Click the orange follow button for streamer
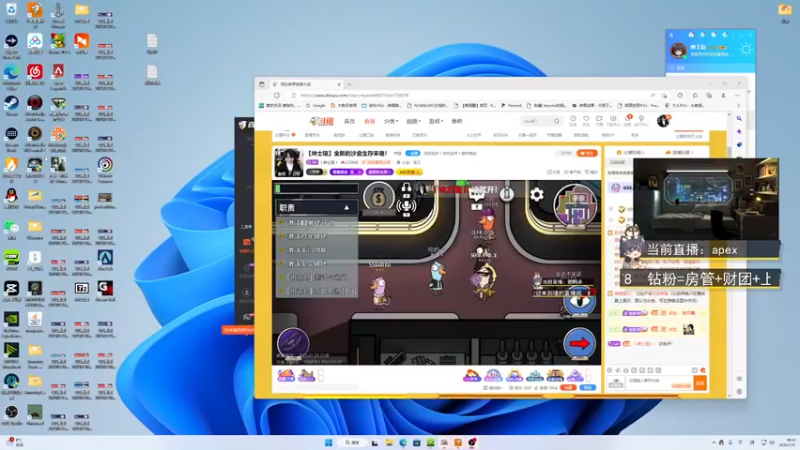800x450 pixels. (x=587, y=153)
